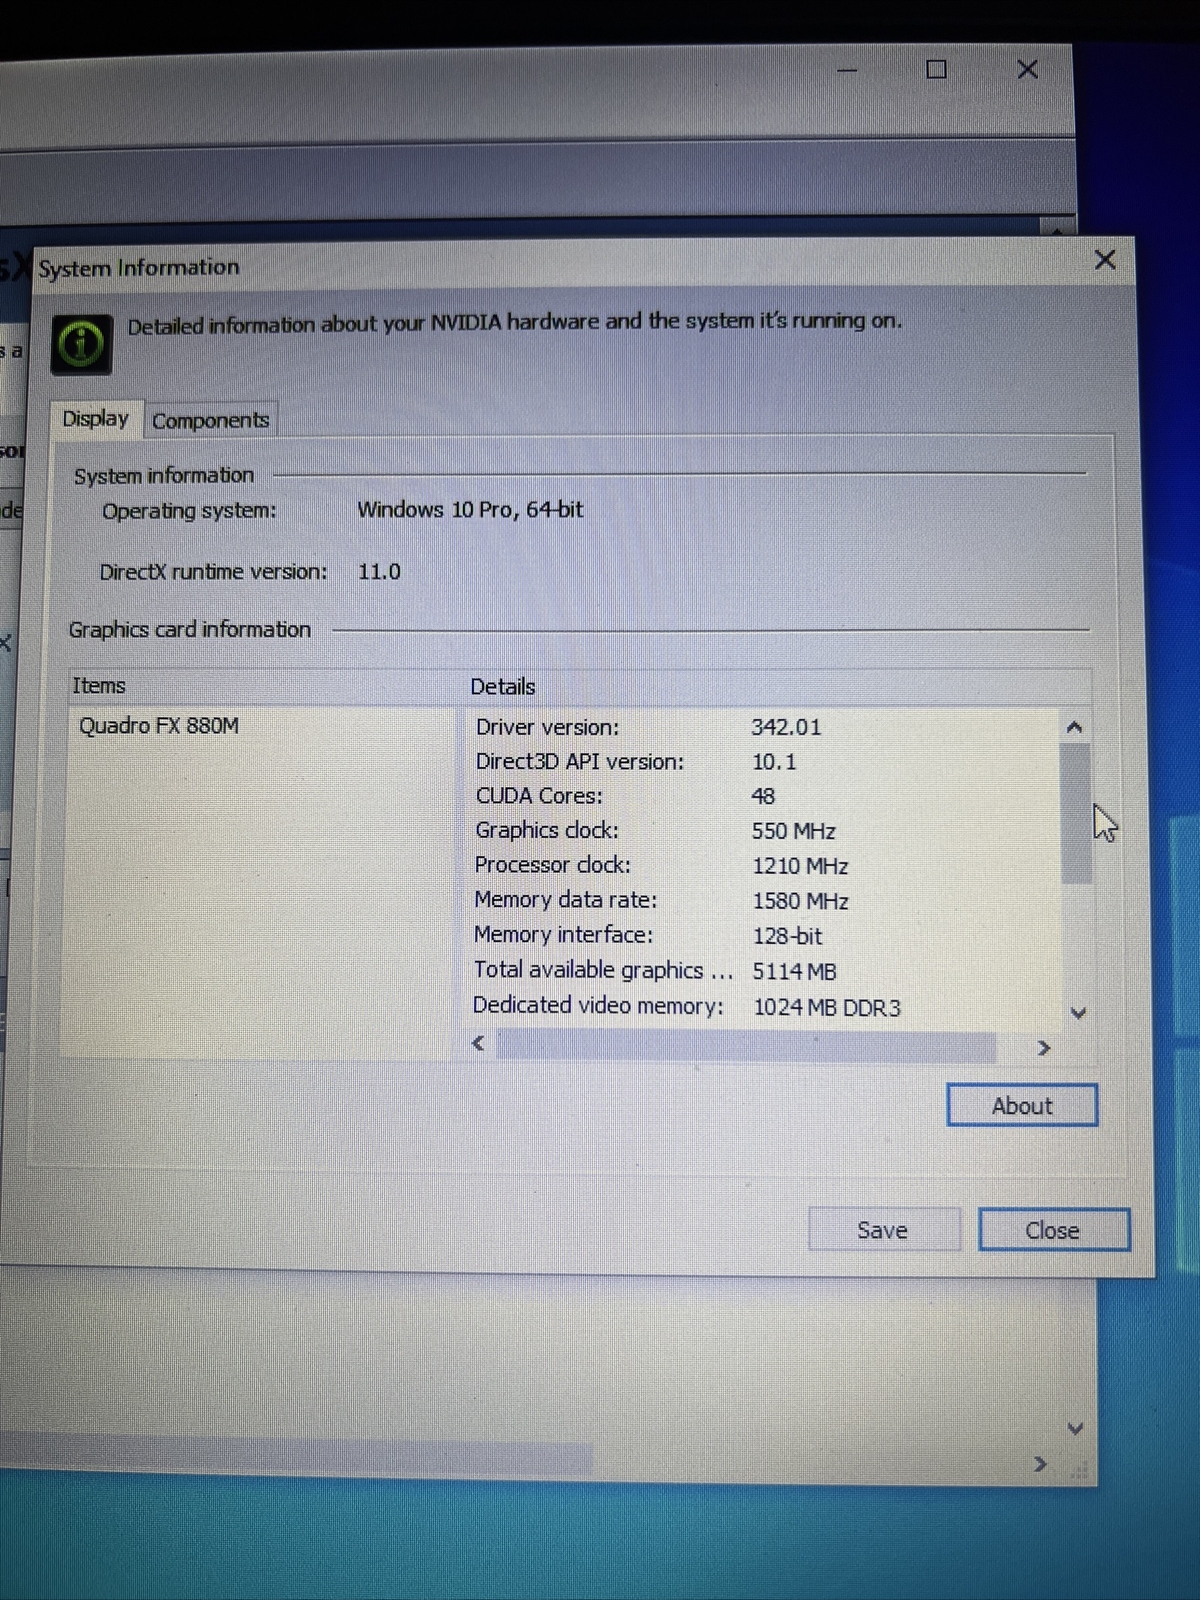Screen dimensions: 1200x1600
Task: Minimize the background NVIDIA Control Panel window
Action: click(848, 71)
